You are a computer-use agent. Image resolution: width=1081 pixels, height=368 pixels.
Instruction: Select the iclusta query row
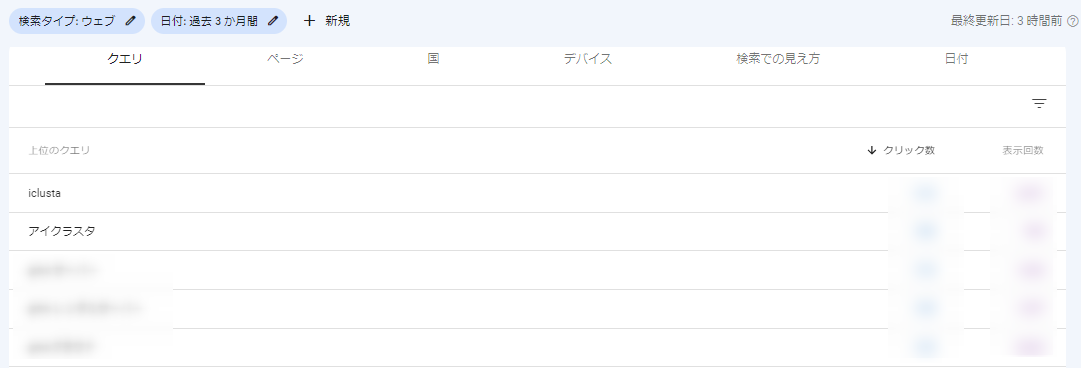tap(538, 194)
